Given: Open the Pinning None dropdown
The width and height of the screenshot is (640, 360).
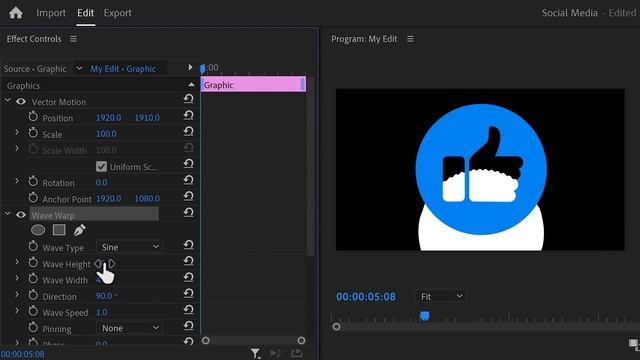Looking at the screenshot, I should pos(129,328).
